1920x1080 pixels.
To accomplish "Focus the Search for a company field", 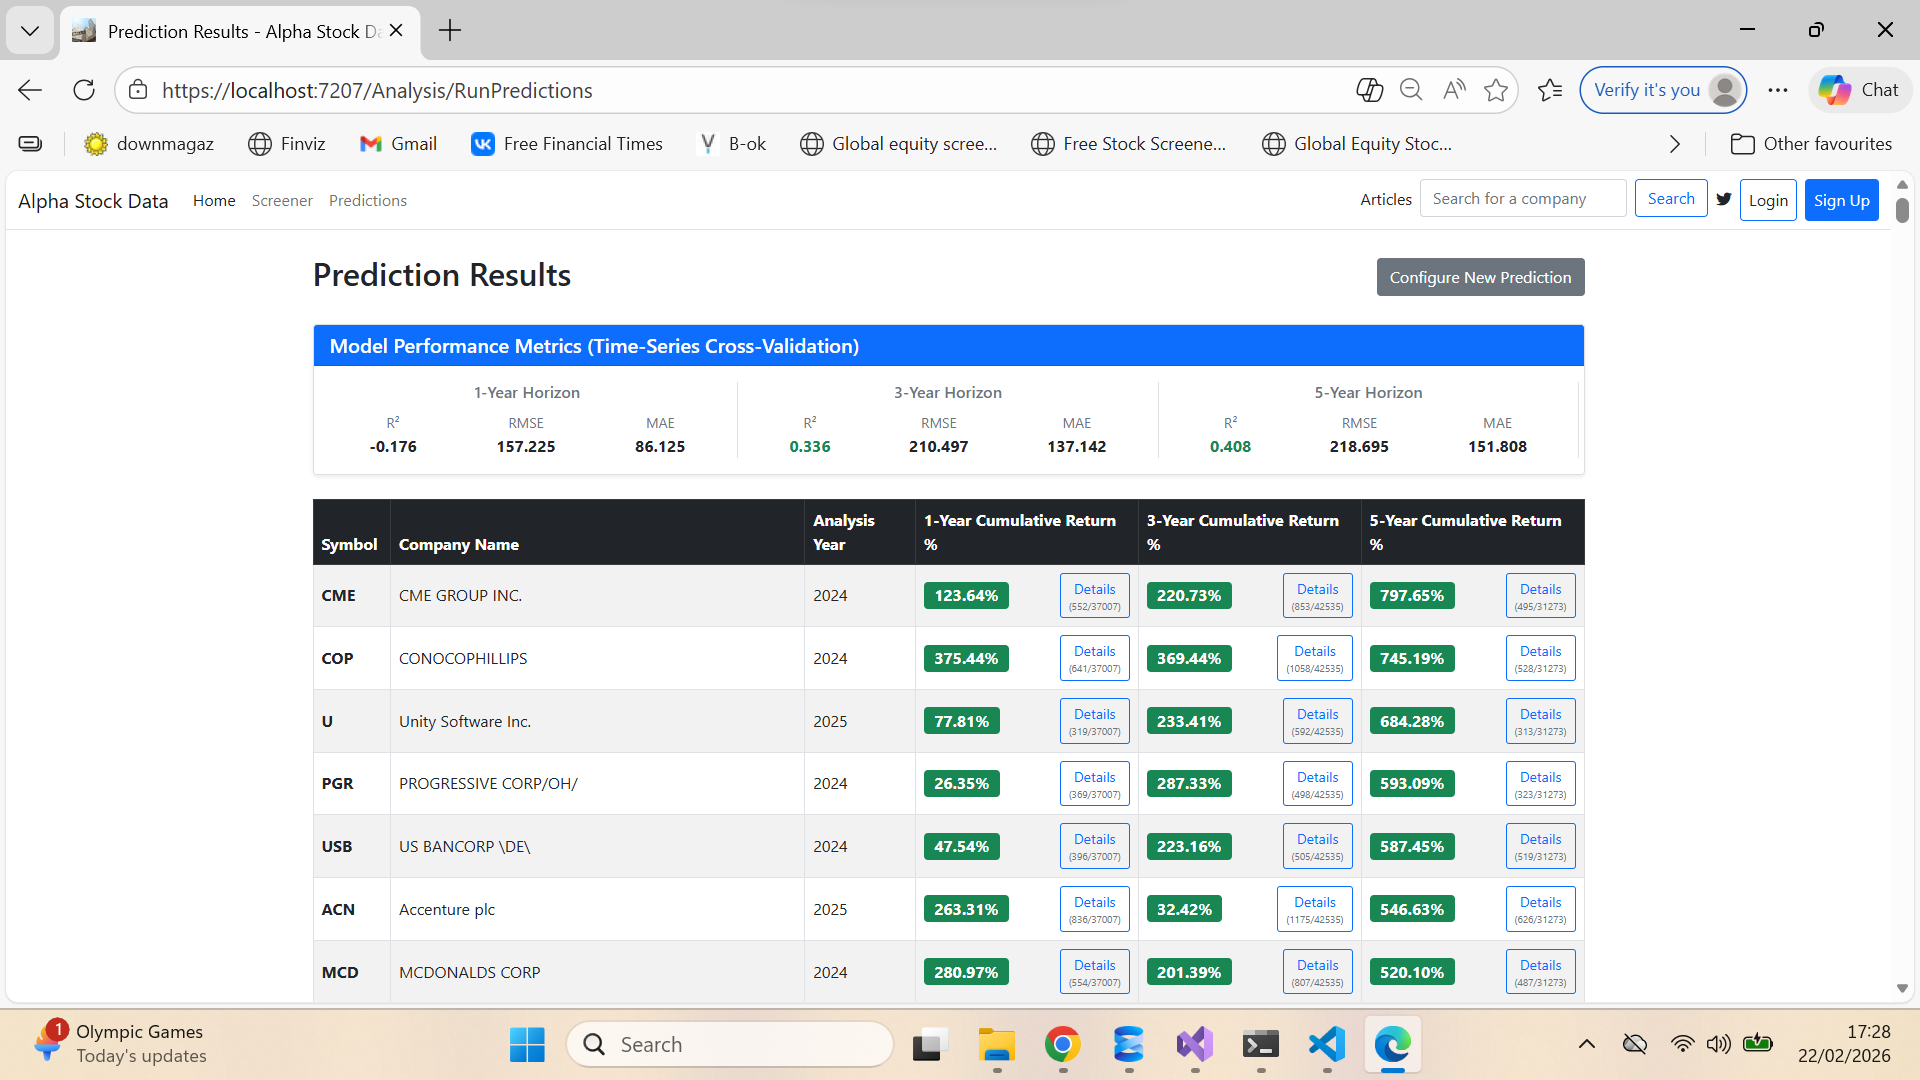I will [1523, 199].
